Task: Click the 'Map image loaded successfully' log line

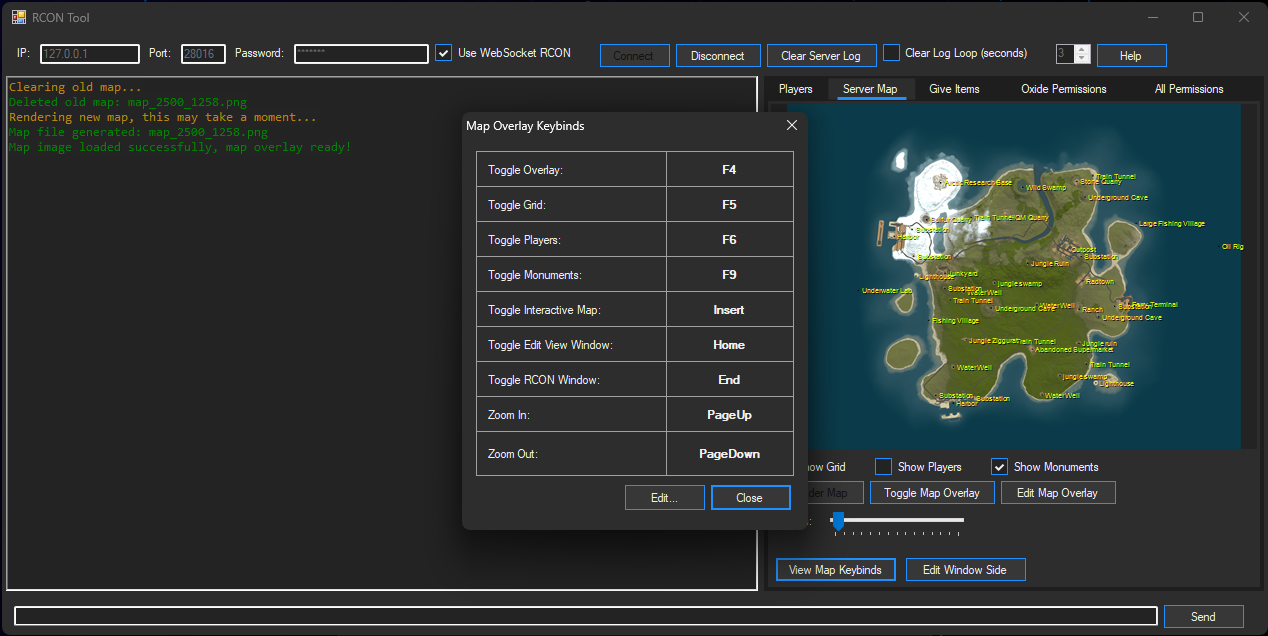Action: [180, 147]
